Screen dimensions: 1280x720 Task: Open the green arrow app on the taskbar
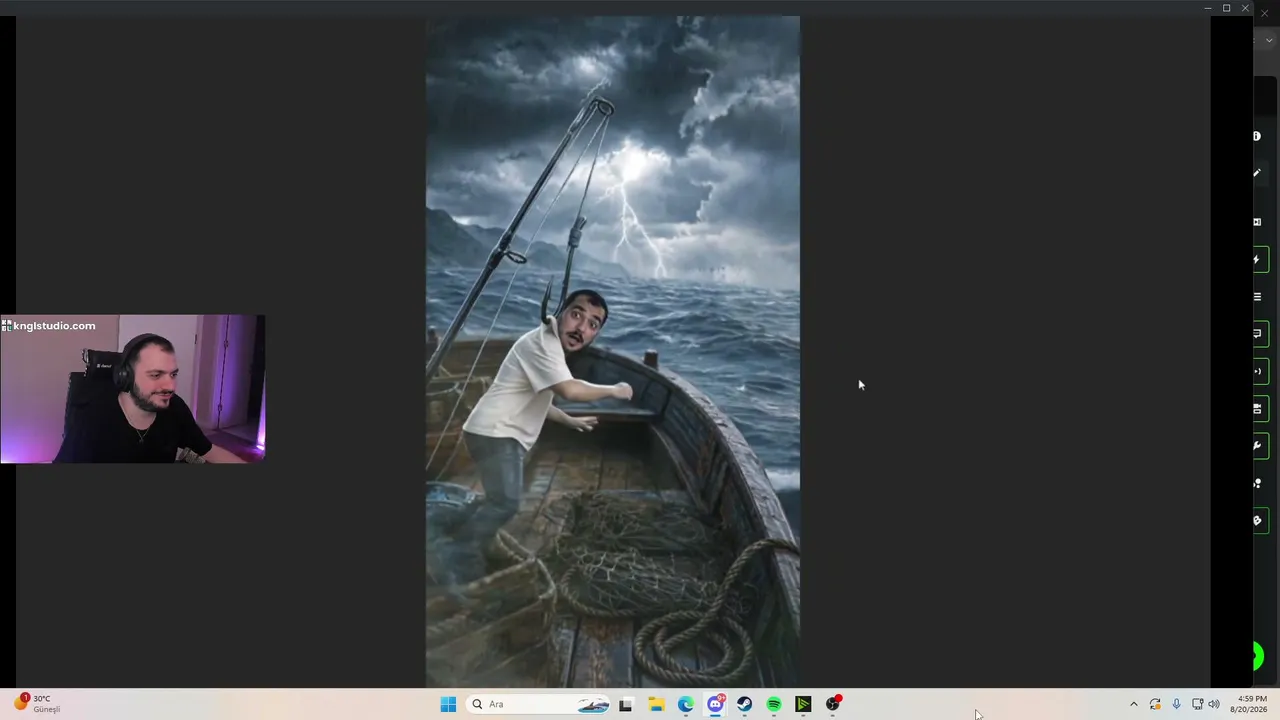[803, 704]
